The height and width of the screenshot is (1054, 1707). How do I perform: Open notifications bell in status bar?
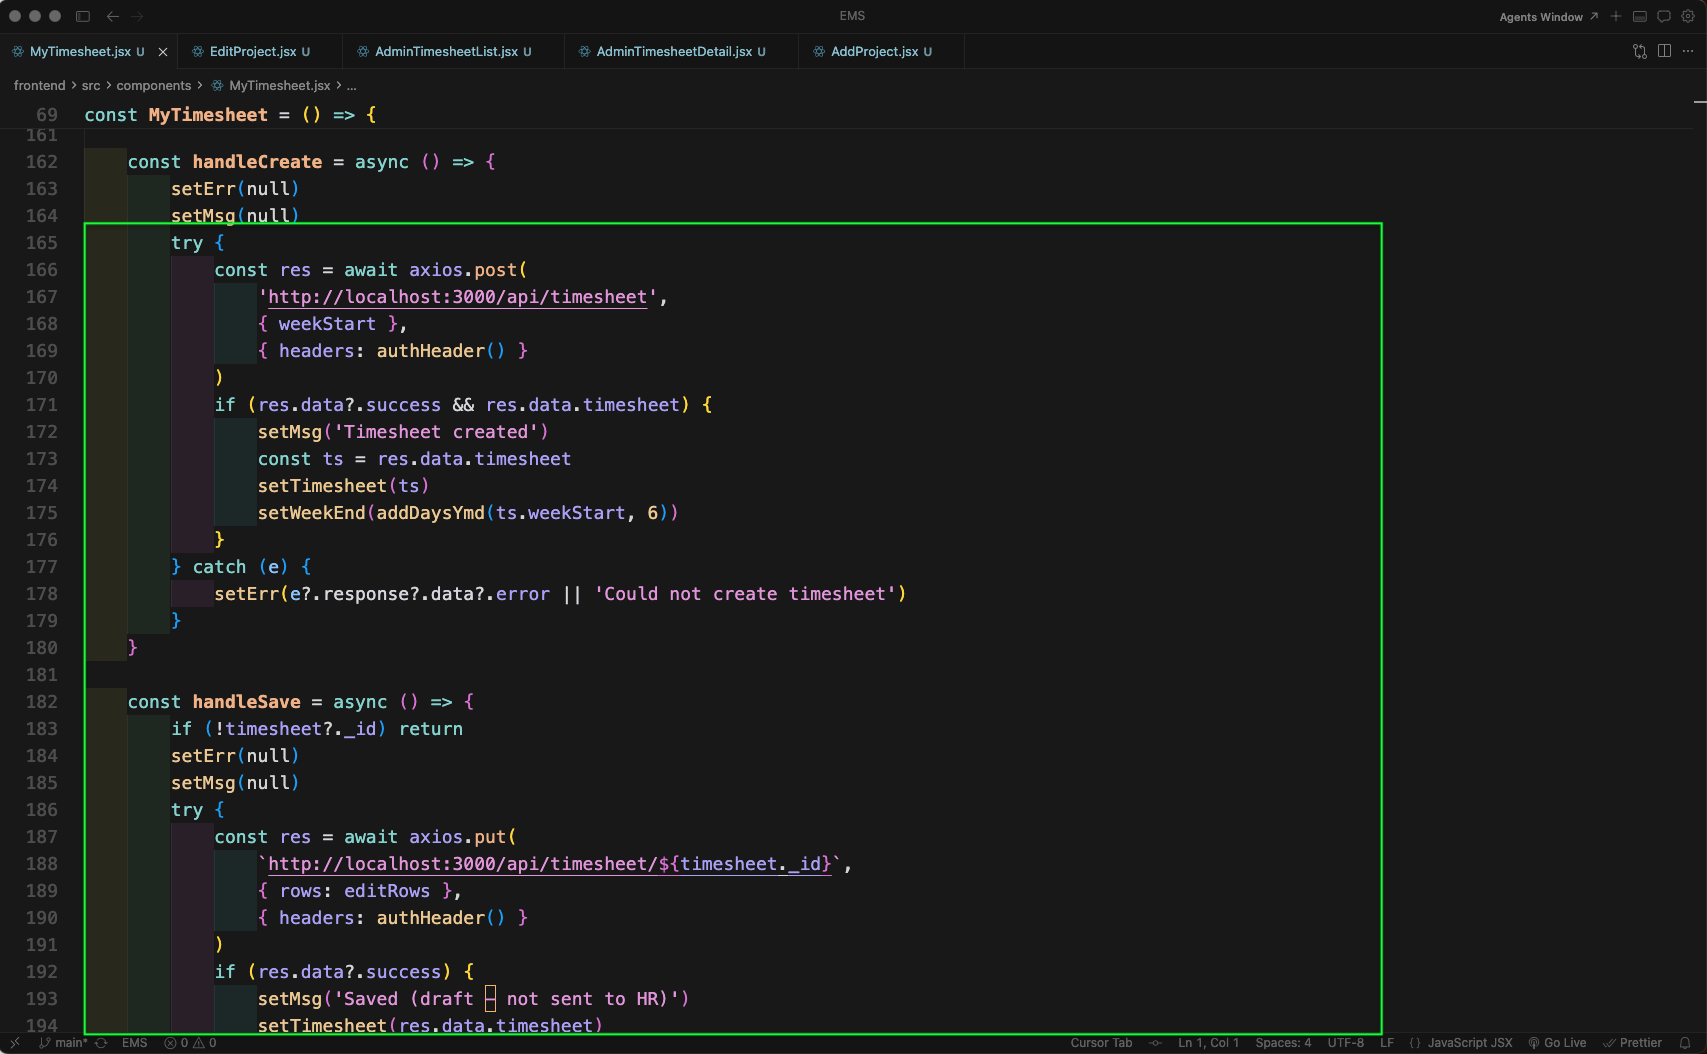coord(1685,1043)
